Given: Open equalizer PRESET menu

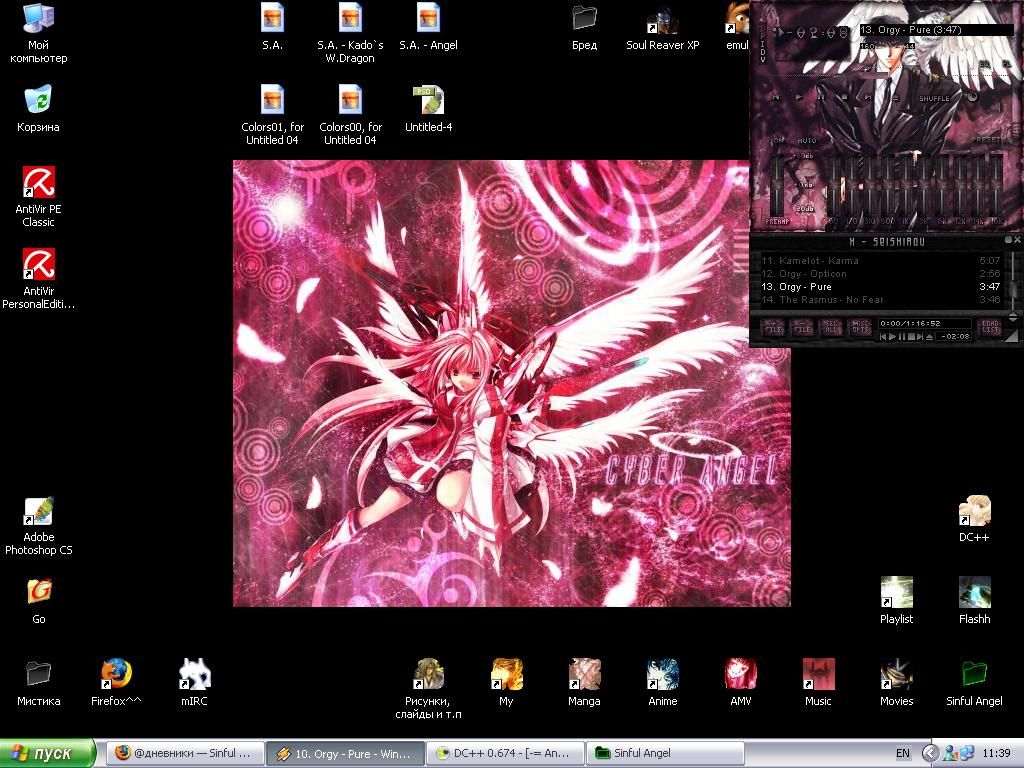Looking at the screenshot, I should pyautogui.click(x=986, y=140).
